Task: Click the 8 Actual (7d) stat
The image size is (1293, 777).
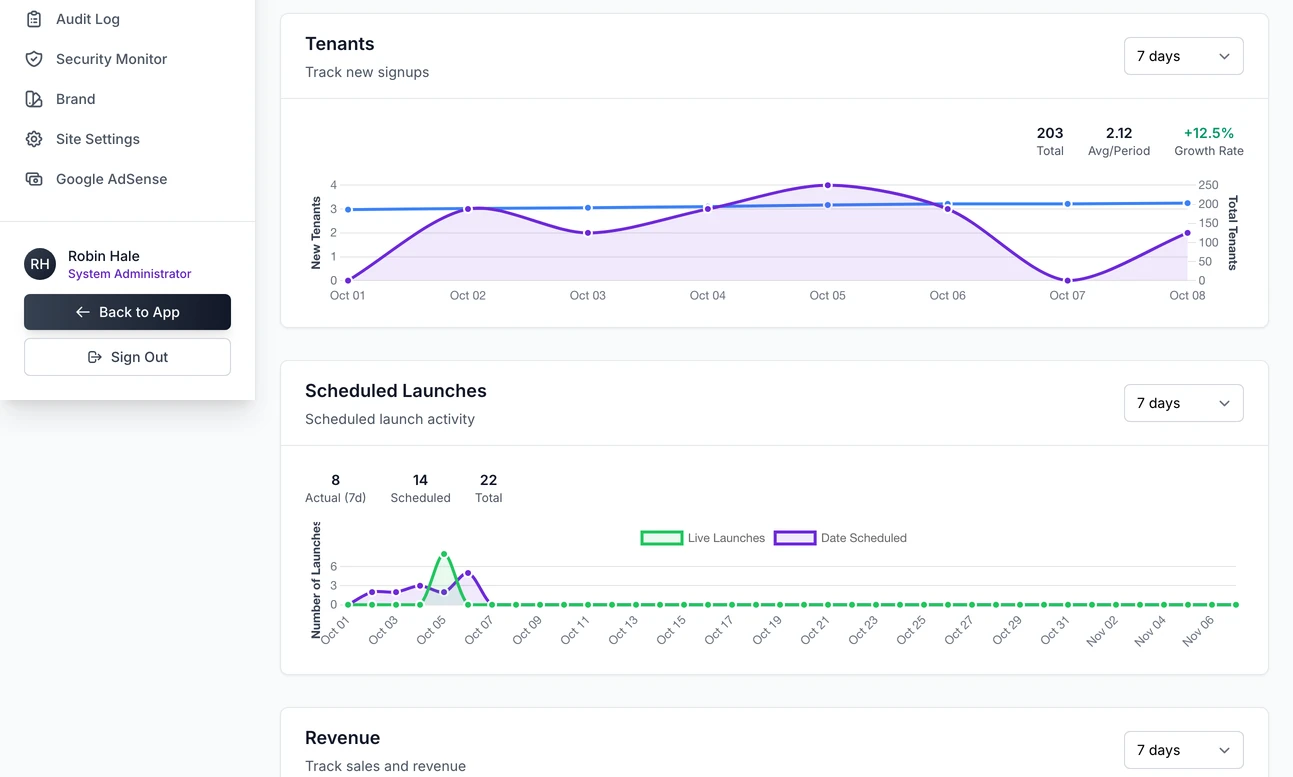Action: 335,488
